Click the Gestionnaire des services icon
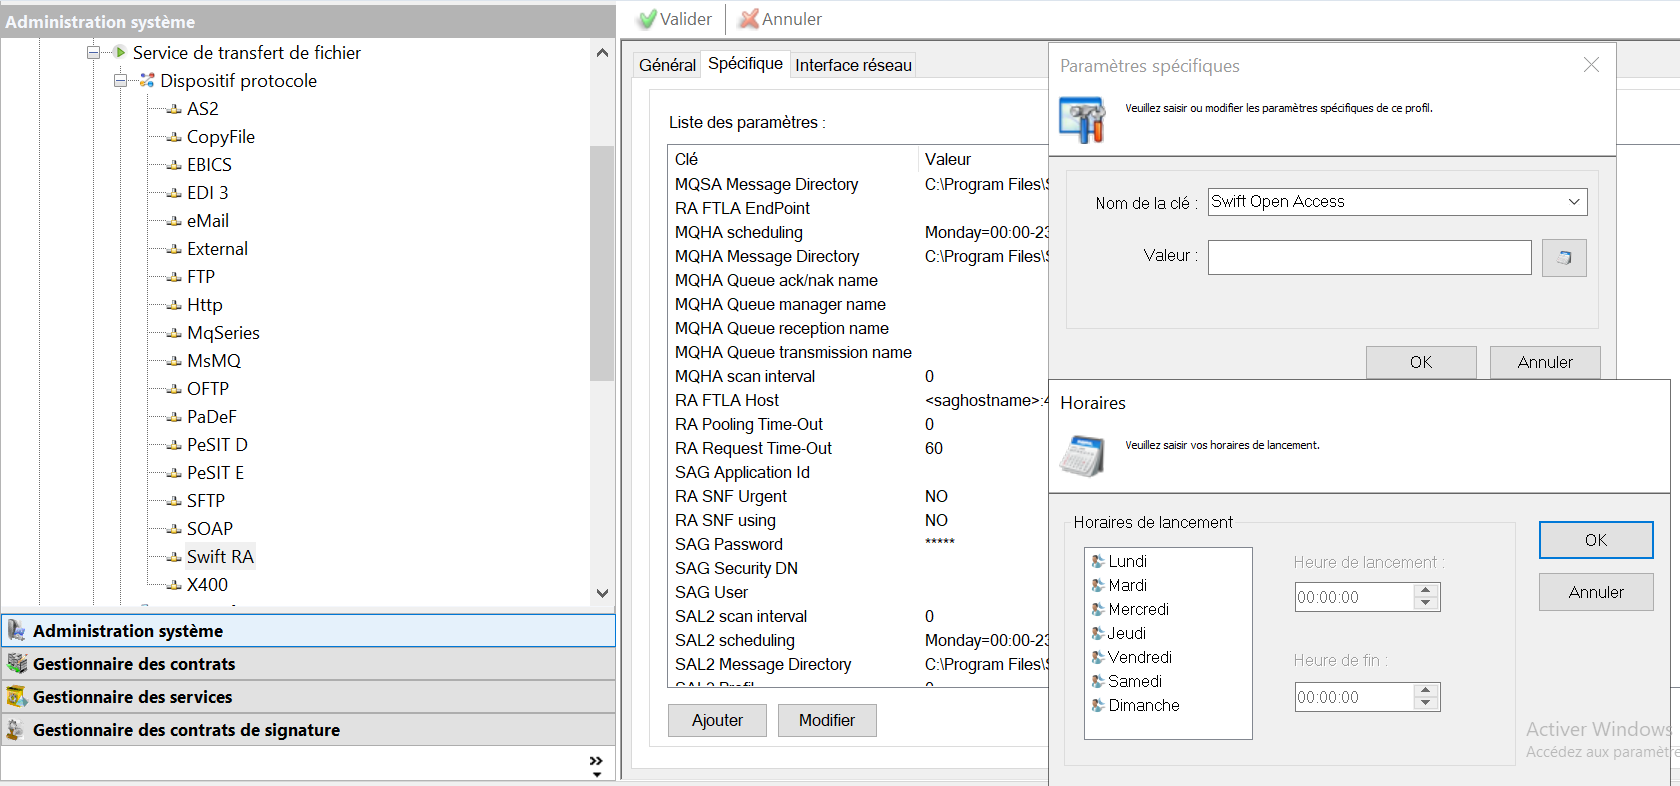The width and height of the screenshot is (1680, 786). [17, 697]
